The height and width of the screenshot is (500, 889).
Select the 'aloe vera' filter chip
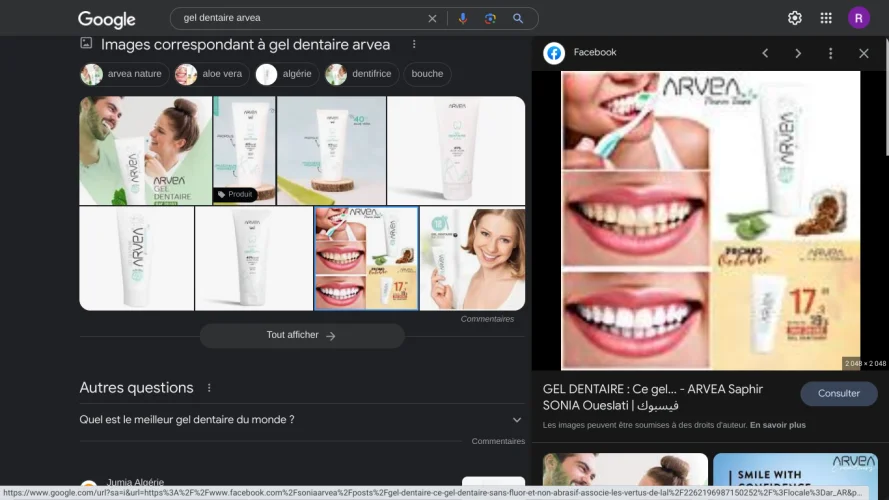(211, 74)
